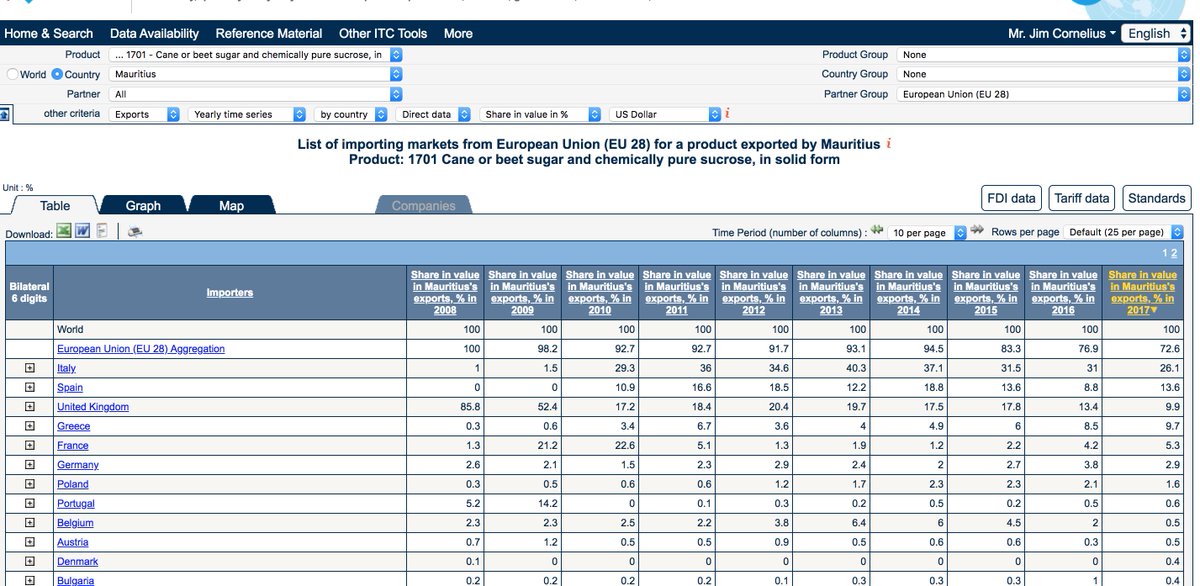Expand Portugal bilateral plus icon
The image size is (1200, 586).
29,504
